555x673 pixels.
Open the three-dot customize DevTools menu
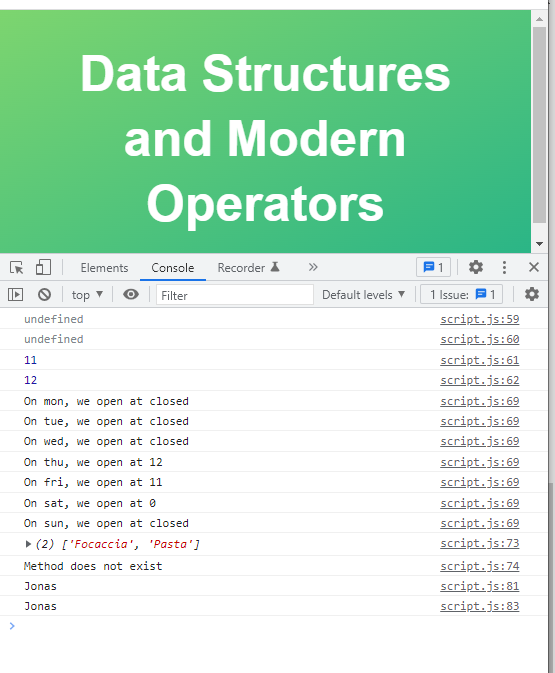[504, 267]
